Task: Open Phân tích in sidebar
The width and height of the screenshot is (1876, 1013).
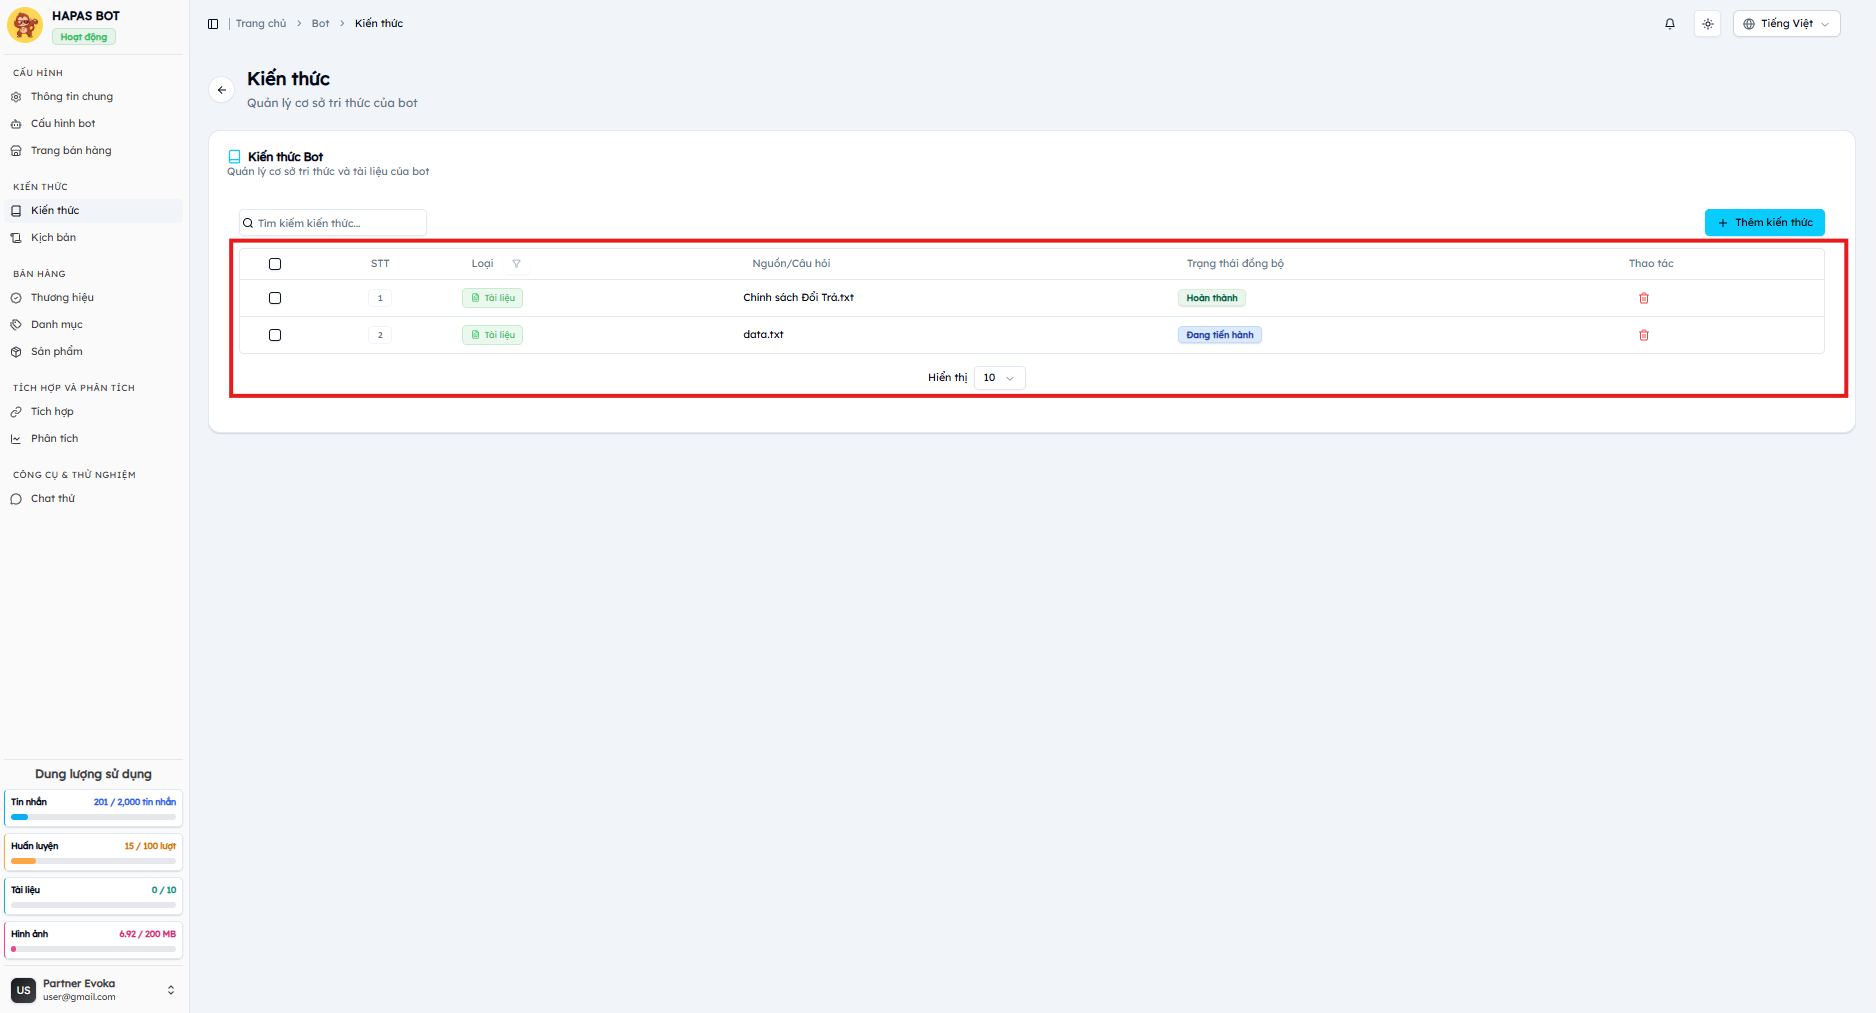Action: click(x=93, y=439)
